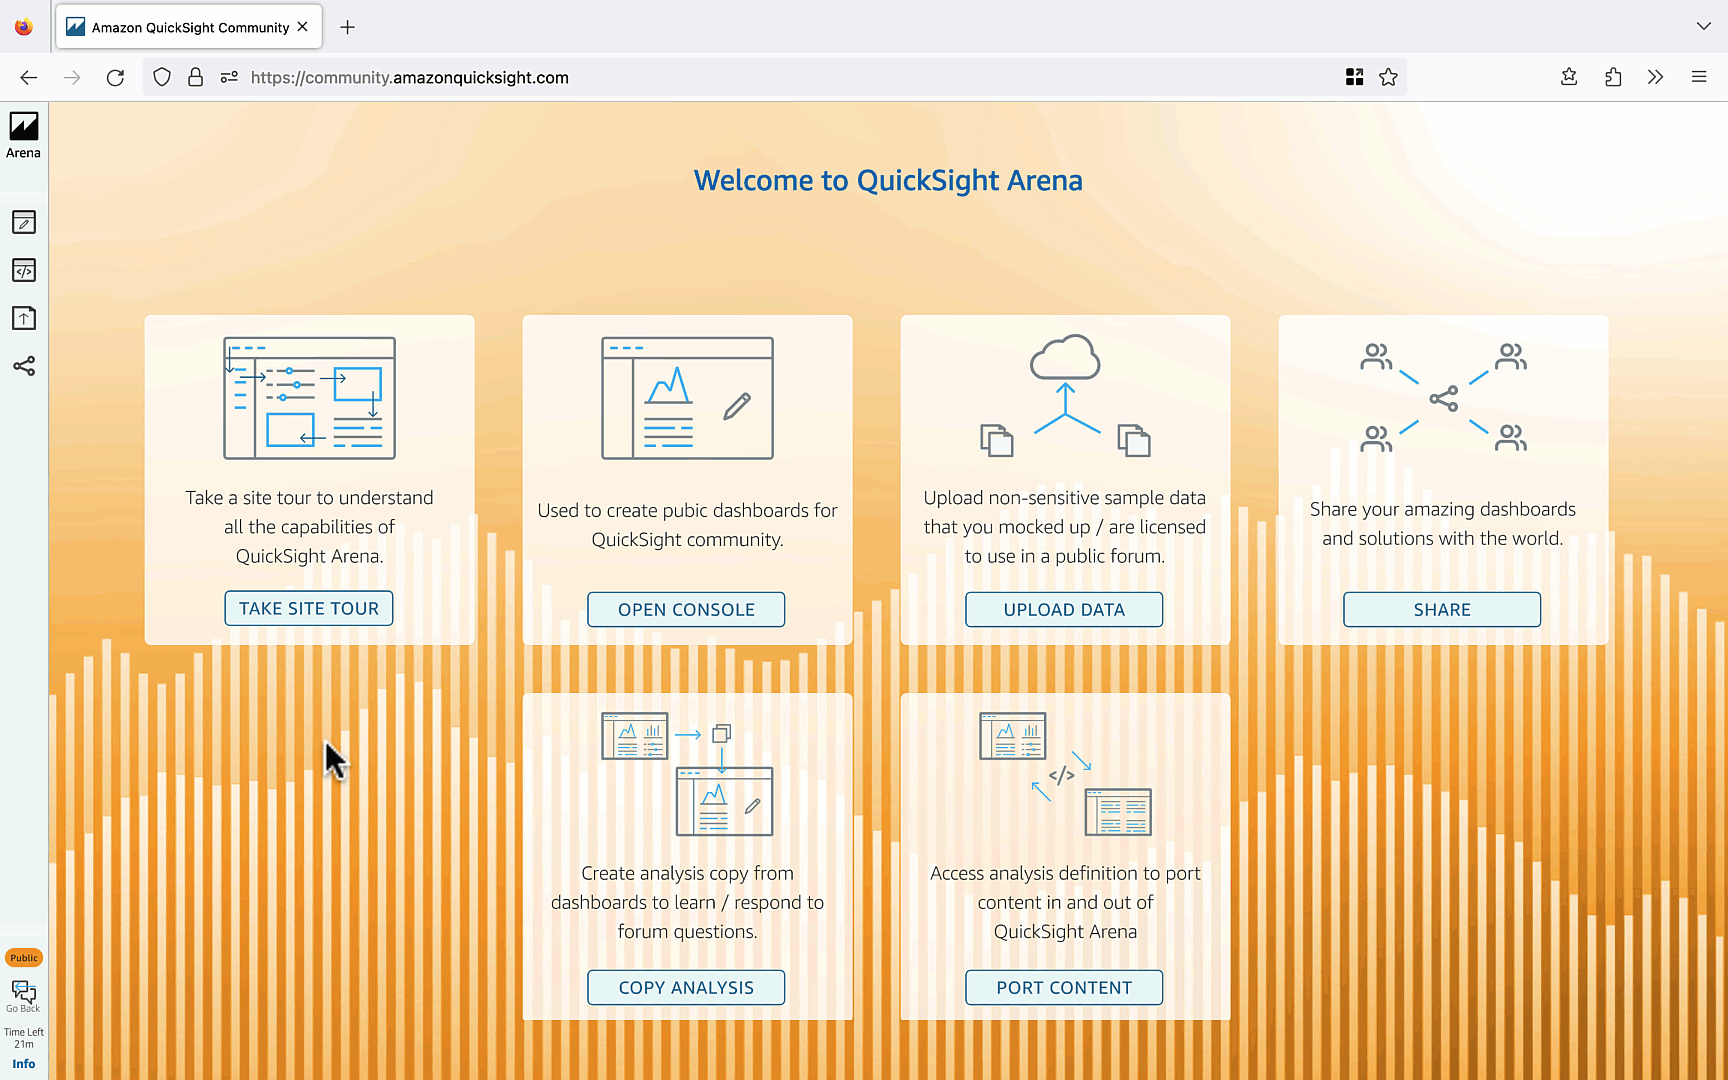
Task: Click the dashboard editor illustration above Open Console
Action: coord(687,398)
